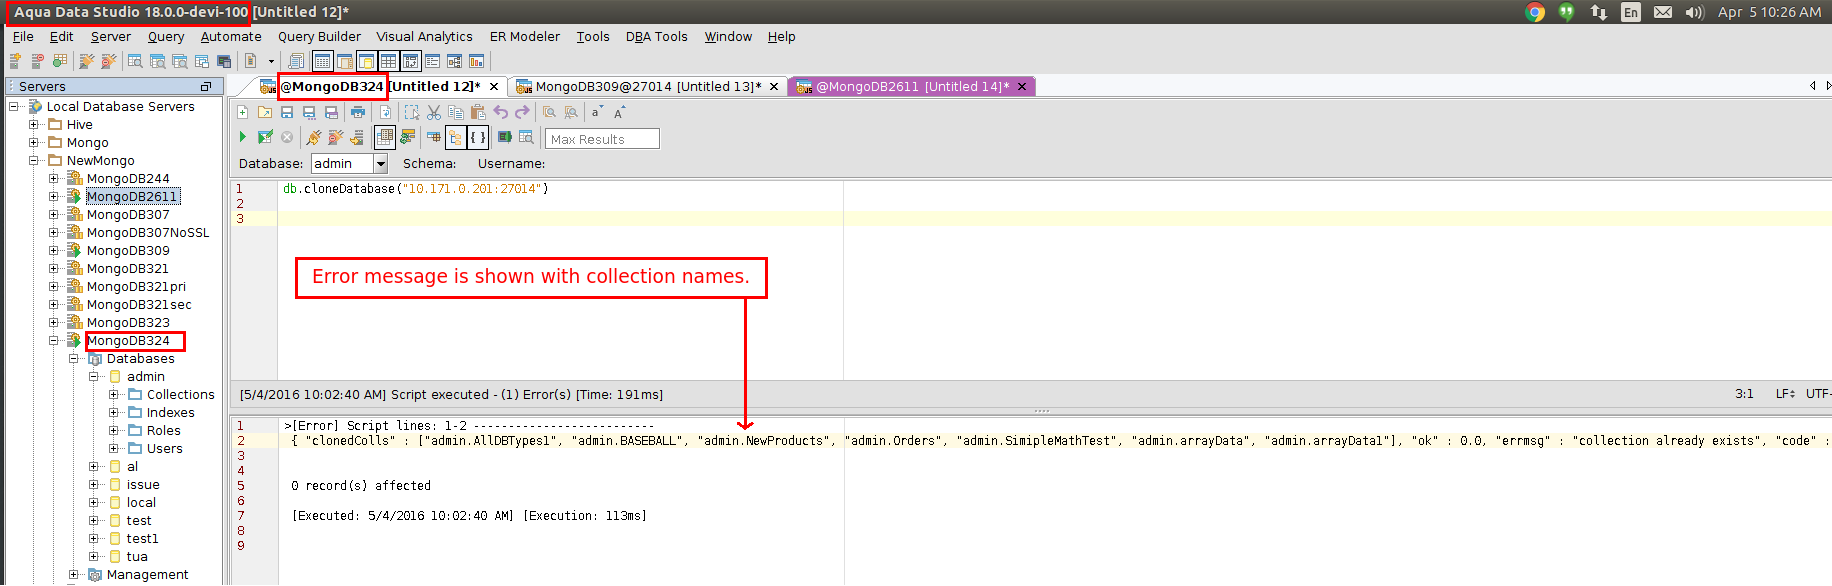This screenshot has height=586, width=1832.
Task: Click the Decrease font size icon
Action: click(x=596, y=112)
